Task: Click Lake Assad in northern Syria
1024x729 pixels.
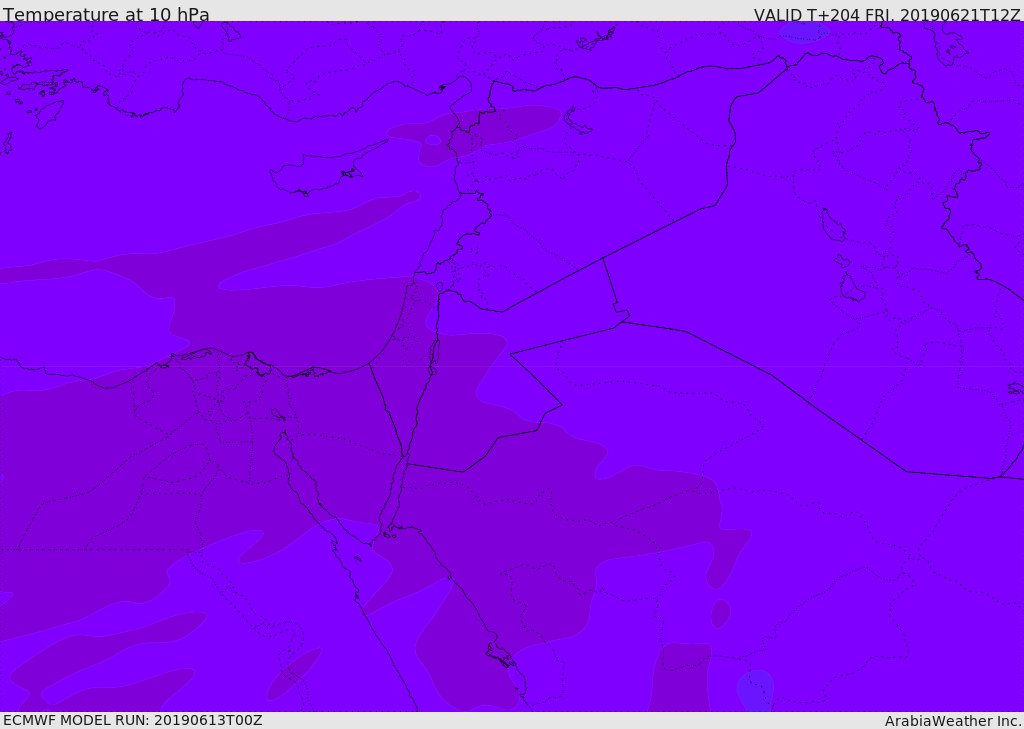Action: click(576, 122)
